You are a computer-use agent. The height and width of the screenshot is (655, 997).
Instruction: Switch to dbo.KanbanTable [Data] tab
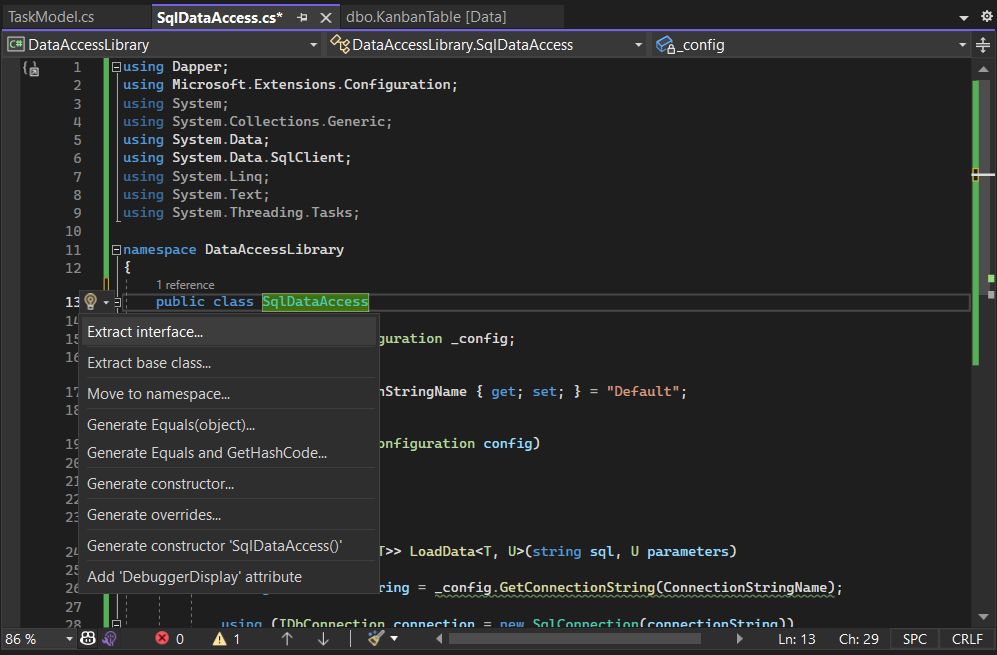[426, 17]
